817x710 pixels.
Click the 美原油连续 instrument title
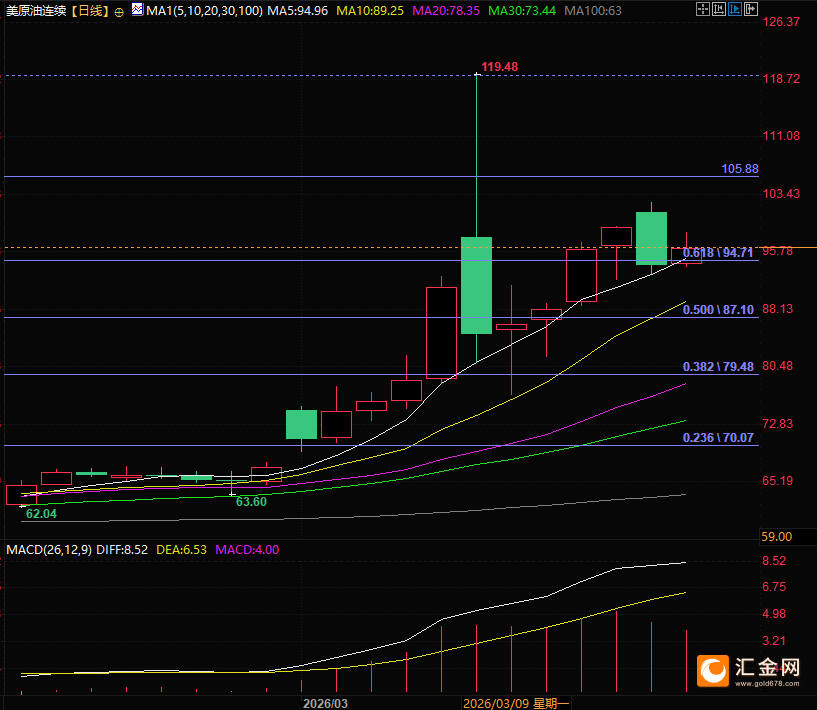(37, 11)
